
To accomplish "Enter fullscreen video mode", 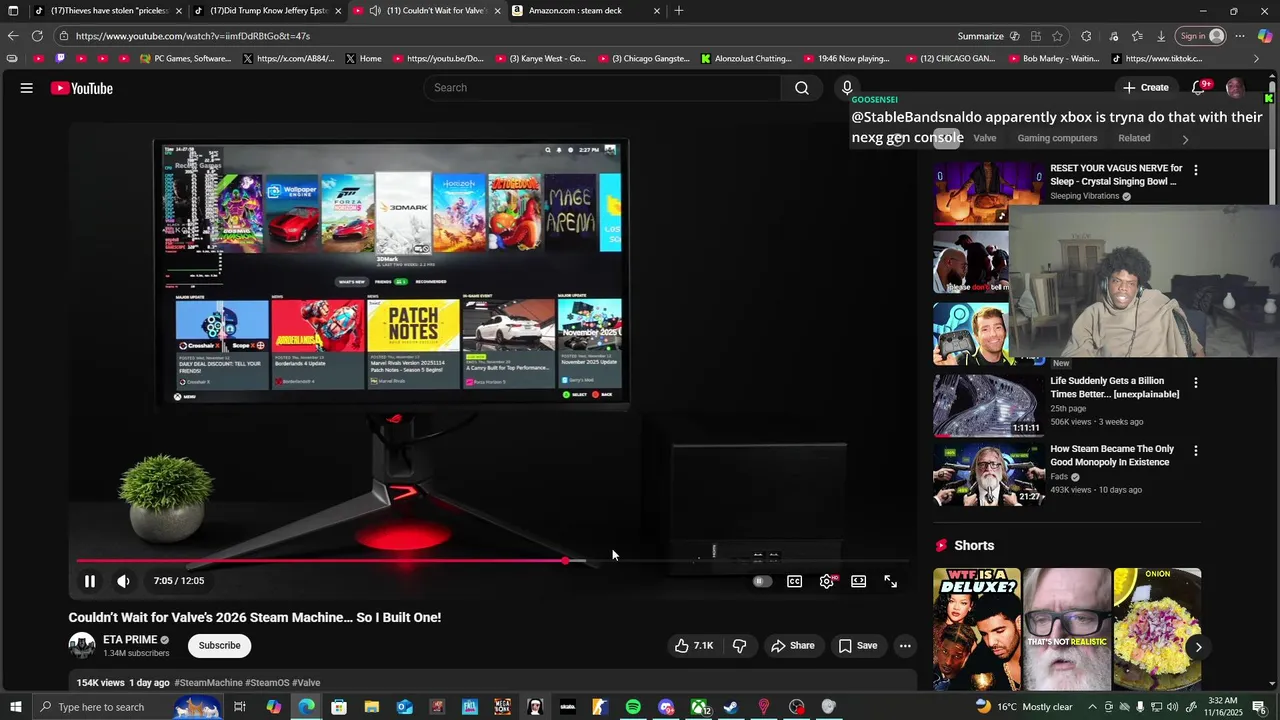I will click(x=890, y=581).
